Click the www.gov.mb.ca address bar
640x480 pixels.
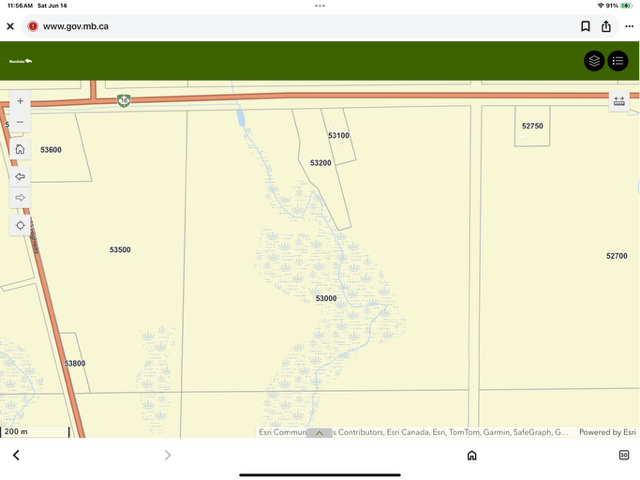click(75, 26)
